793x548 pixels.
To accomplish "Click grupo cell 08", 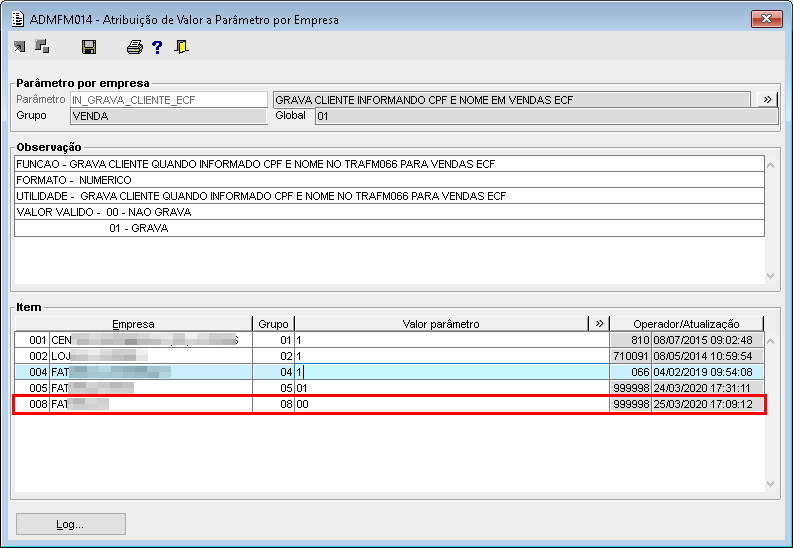I will coord(273,404).
